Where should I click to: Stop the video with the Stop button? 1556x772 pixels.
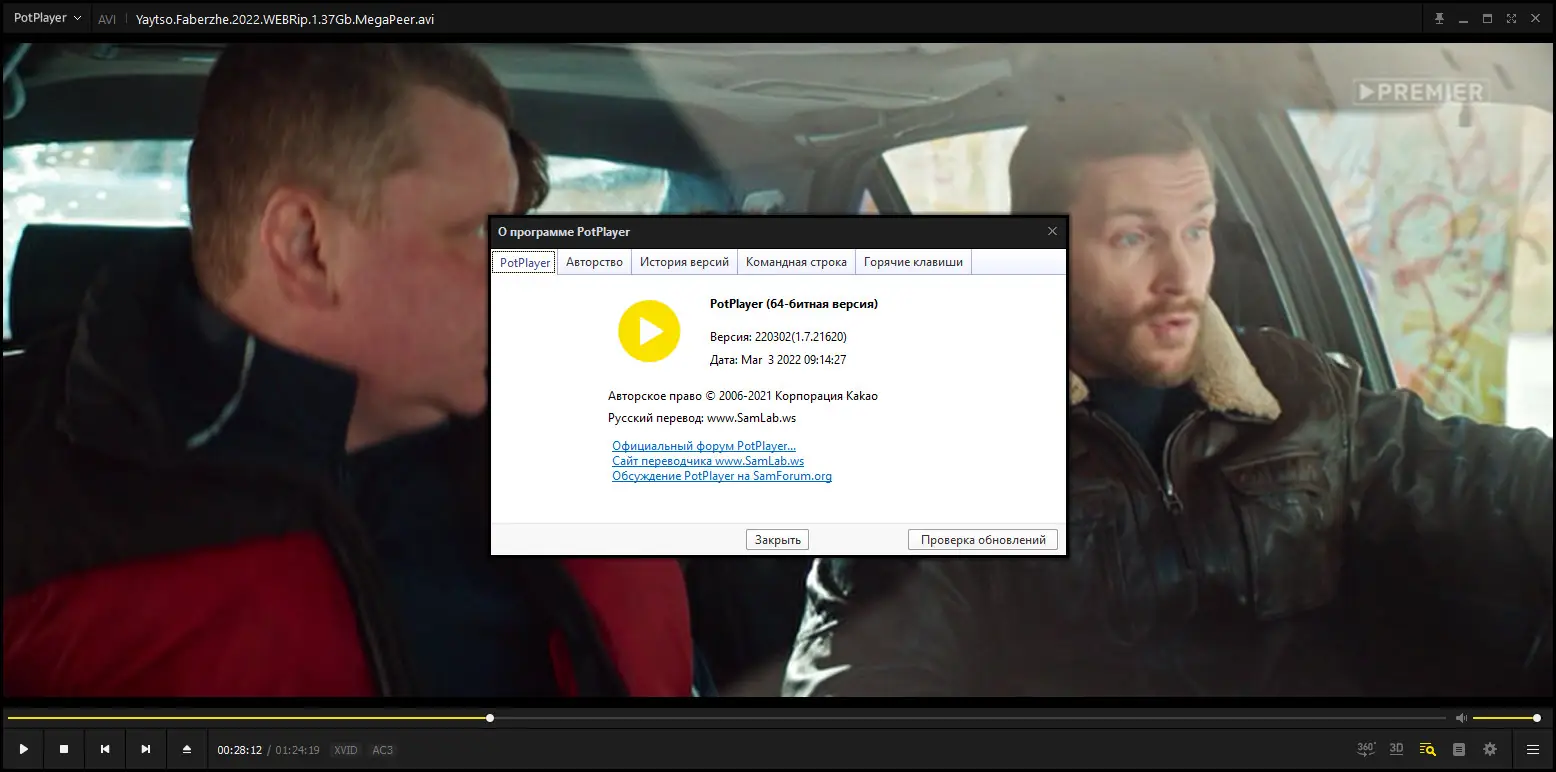coord(64,749)
